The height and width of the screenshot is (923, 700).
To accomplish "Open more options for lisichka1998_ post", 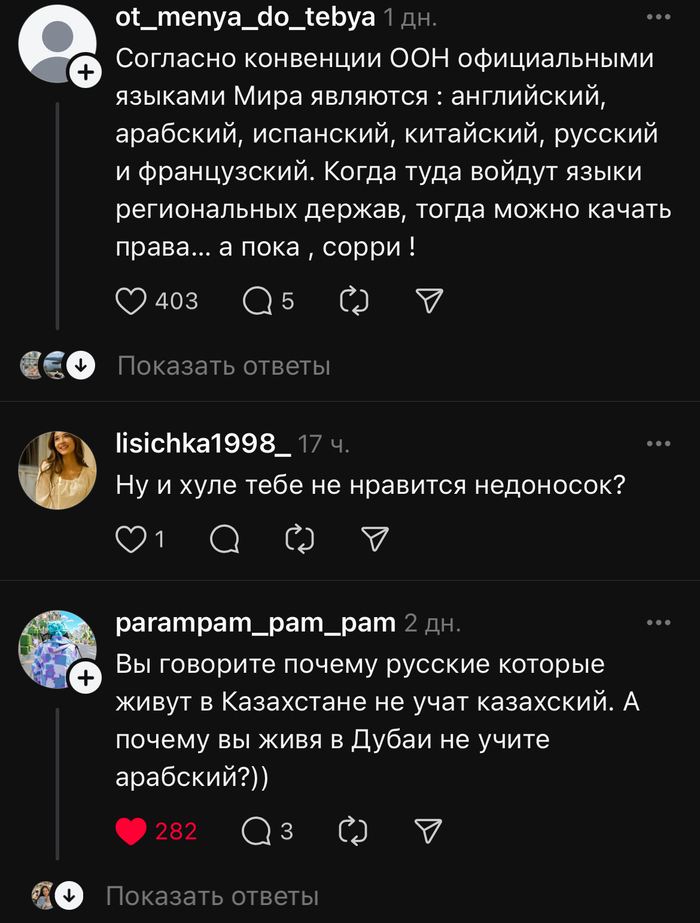I will (x=658, y=443).
